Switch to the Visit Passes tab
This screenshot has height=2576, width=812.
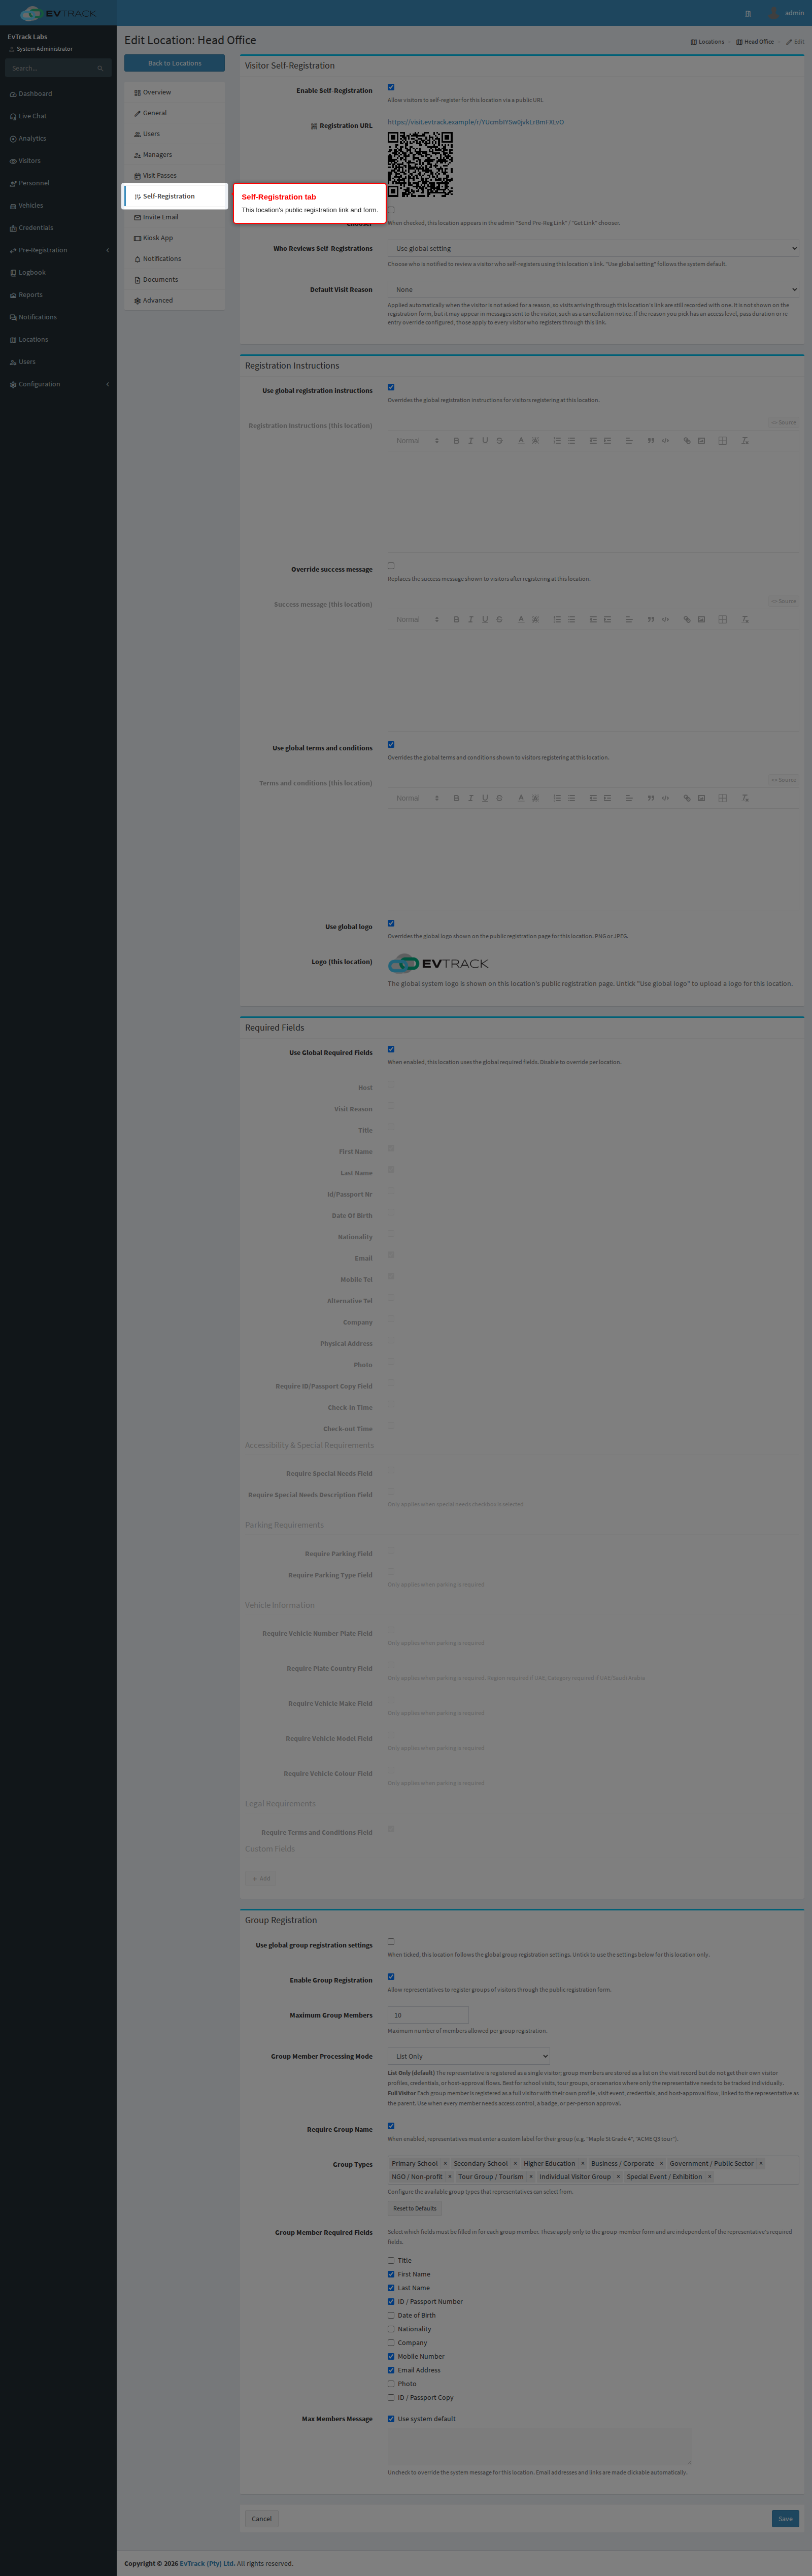(x=174, y=175)
